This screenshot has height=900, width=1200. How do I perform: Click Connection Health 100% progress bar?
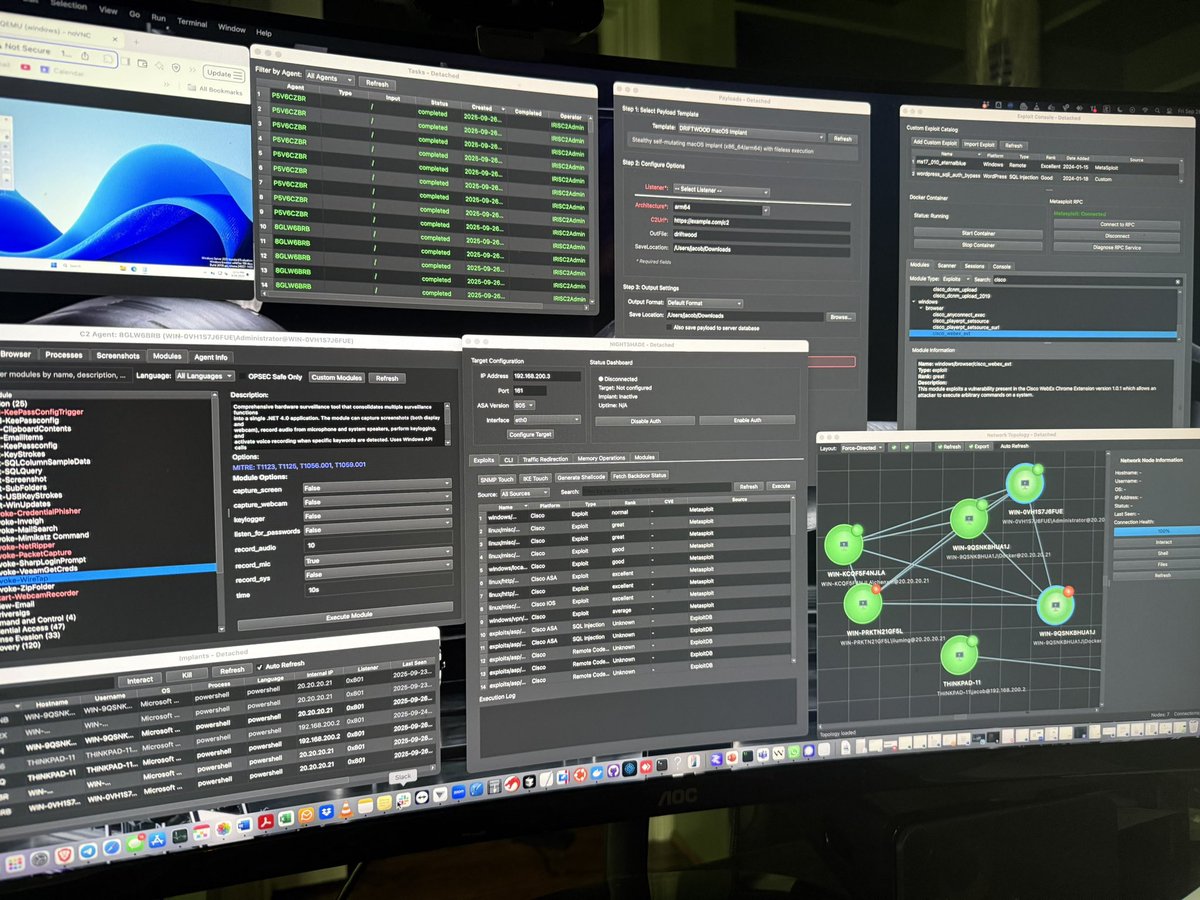click(1156, 531)
